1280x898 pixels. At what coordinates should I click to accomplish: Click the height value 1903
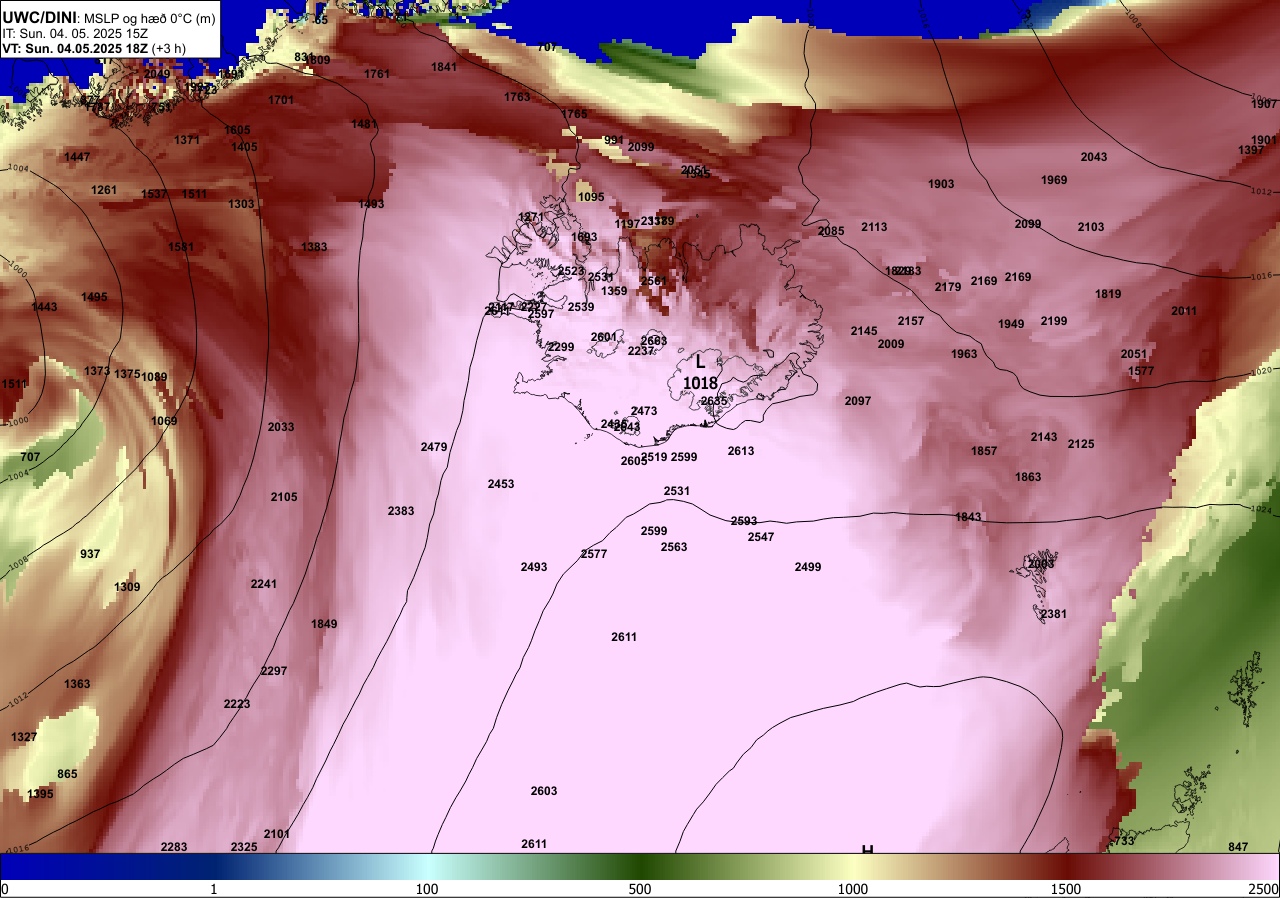941,184
